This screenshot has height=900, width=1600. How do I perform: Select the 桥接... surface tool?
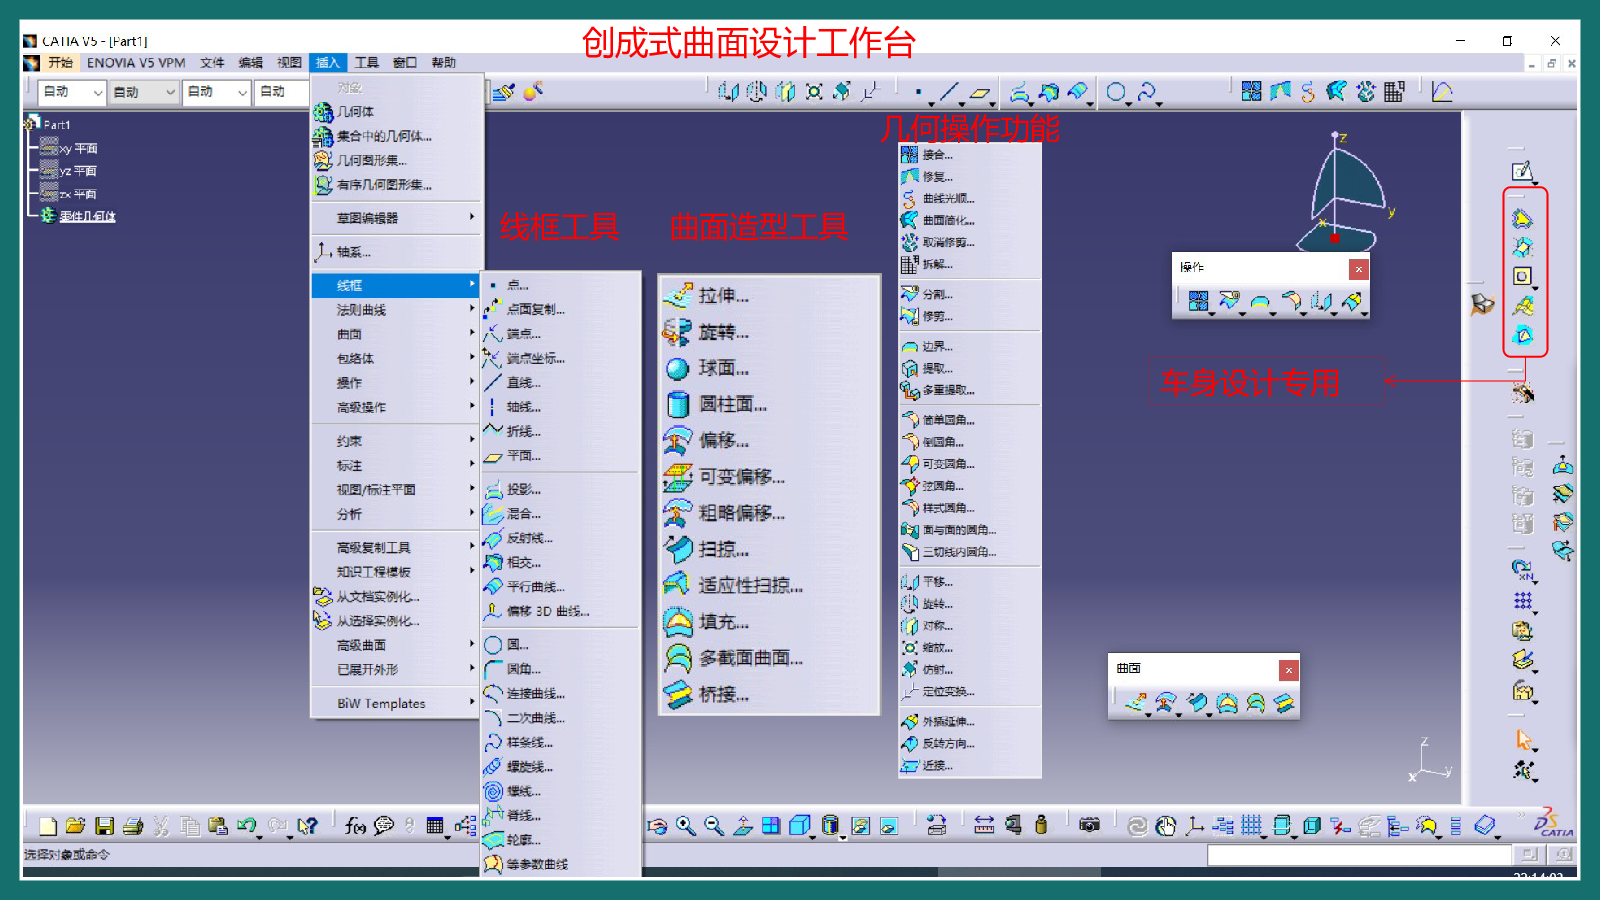click(768, 695)
